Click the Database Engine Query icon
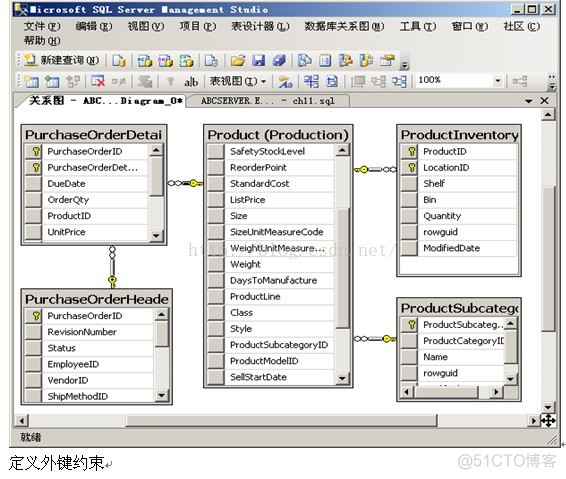566x479 pixels. (119, 60)
